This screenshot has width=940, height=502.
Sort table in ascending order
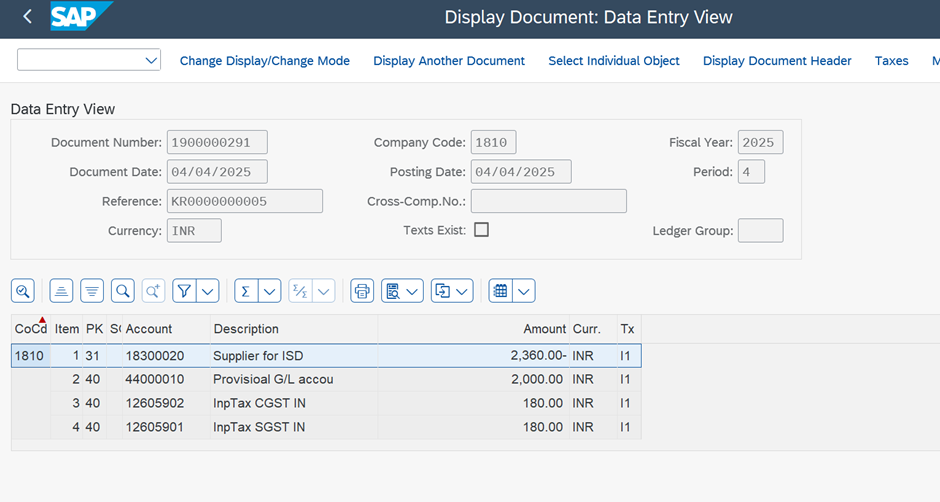[61, 291]
